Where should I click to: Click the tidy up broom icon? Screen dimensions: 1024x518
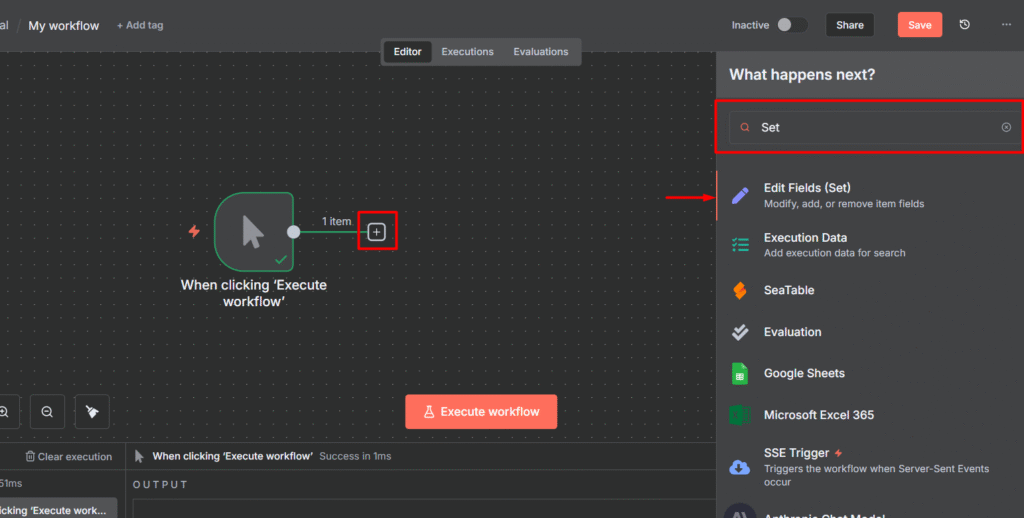pos(92,411)
